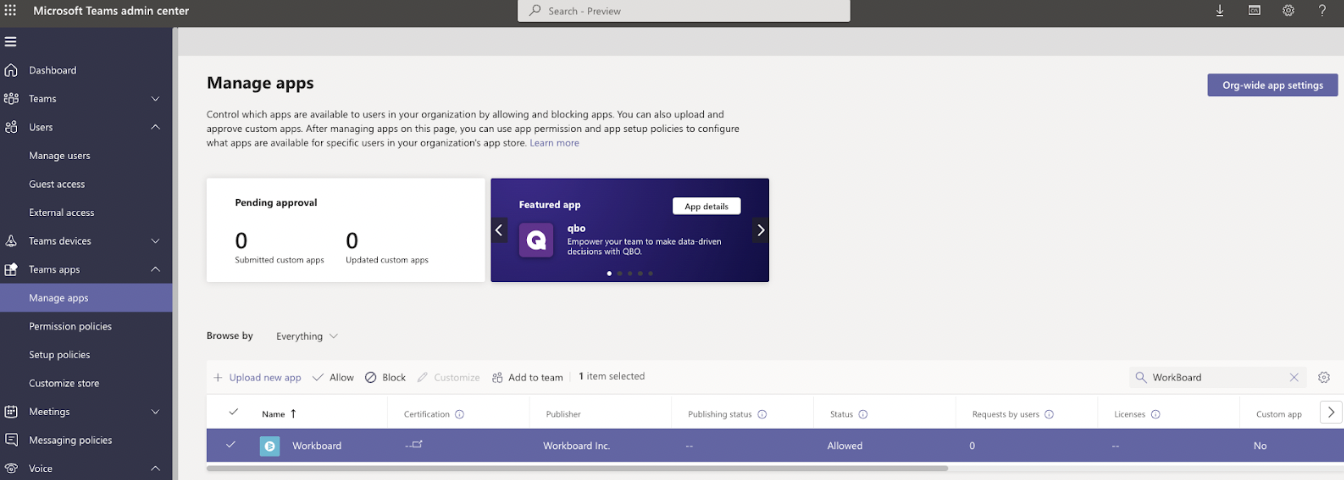Click Publishing status info icon
The image size is (1344, 480).
click(x=762, y=414)
